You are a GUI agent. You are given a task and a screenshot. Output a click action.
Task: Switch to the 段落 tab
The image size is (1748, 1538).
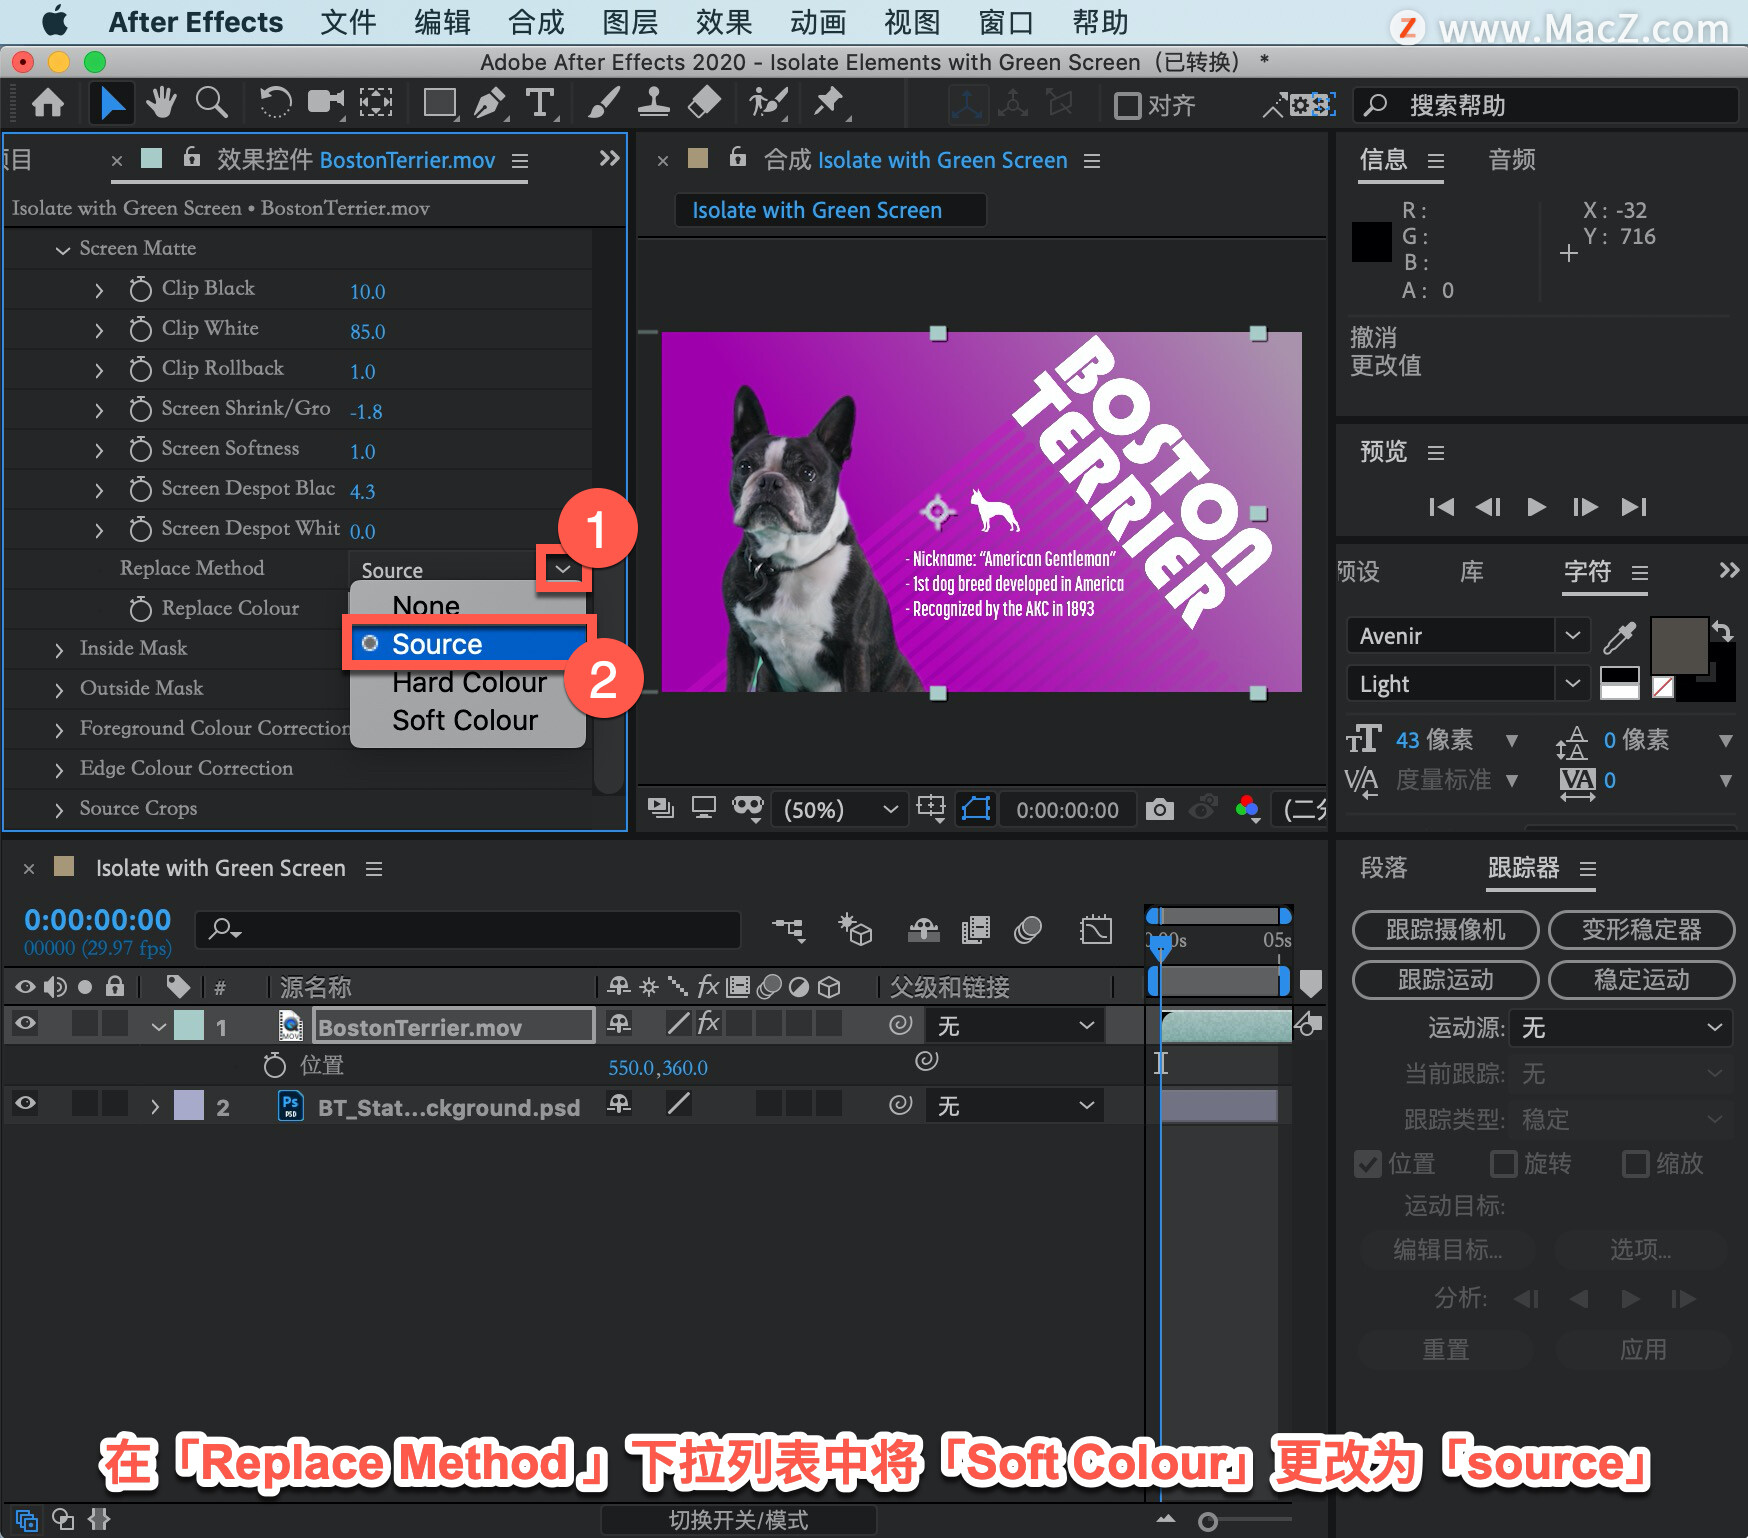click(x=1383, y=868)
